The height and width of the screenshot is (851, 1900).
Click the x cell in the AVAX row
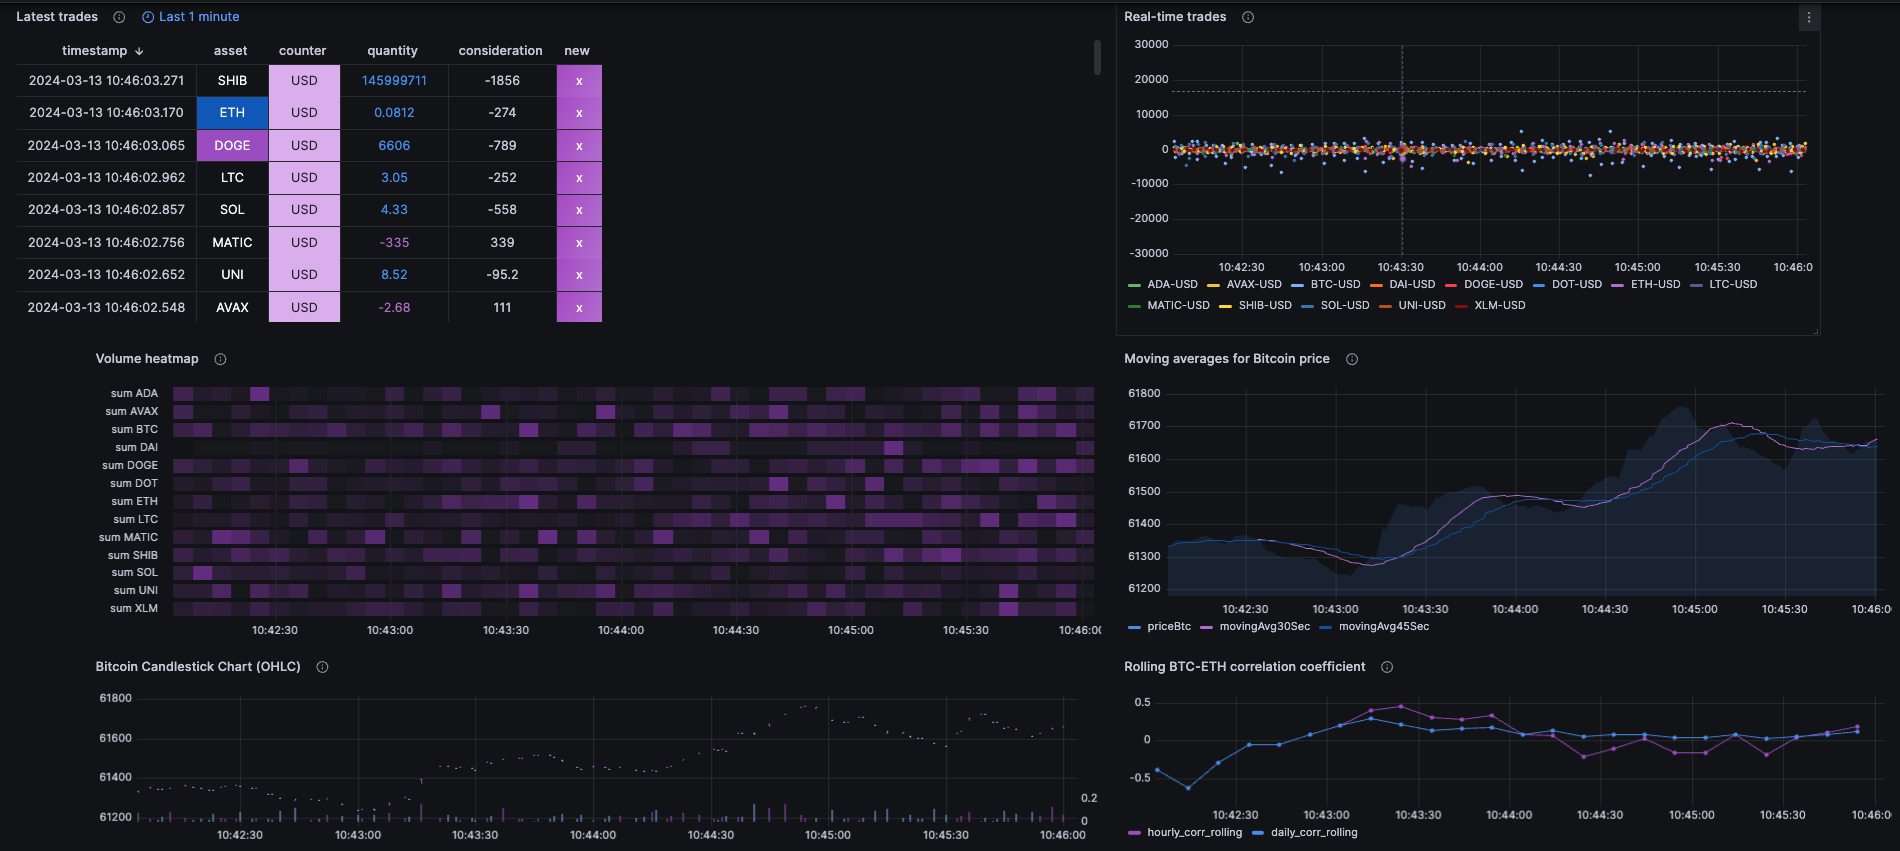(x=579, y=308)
